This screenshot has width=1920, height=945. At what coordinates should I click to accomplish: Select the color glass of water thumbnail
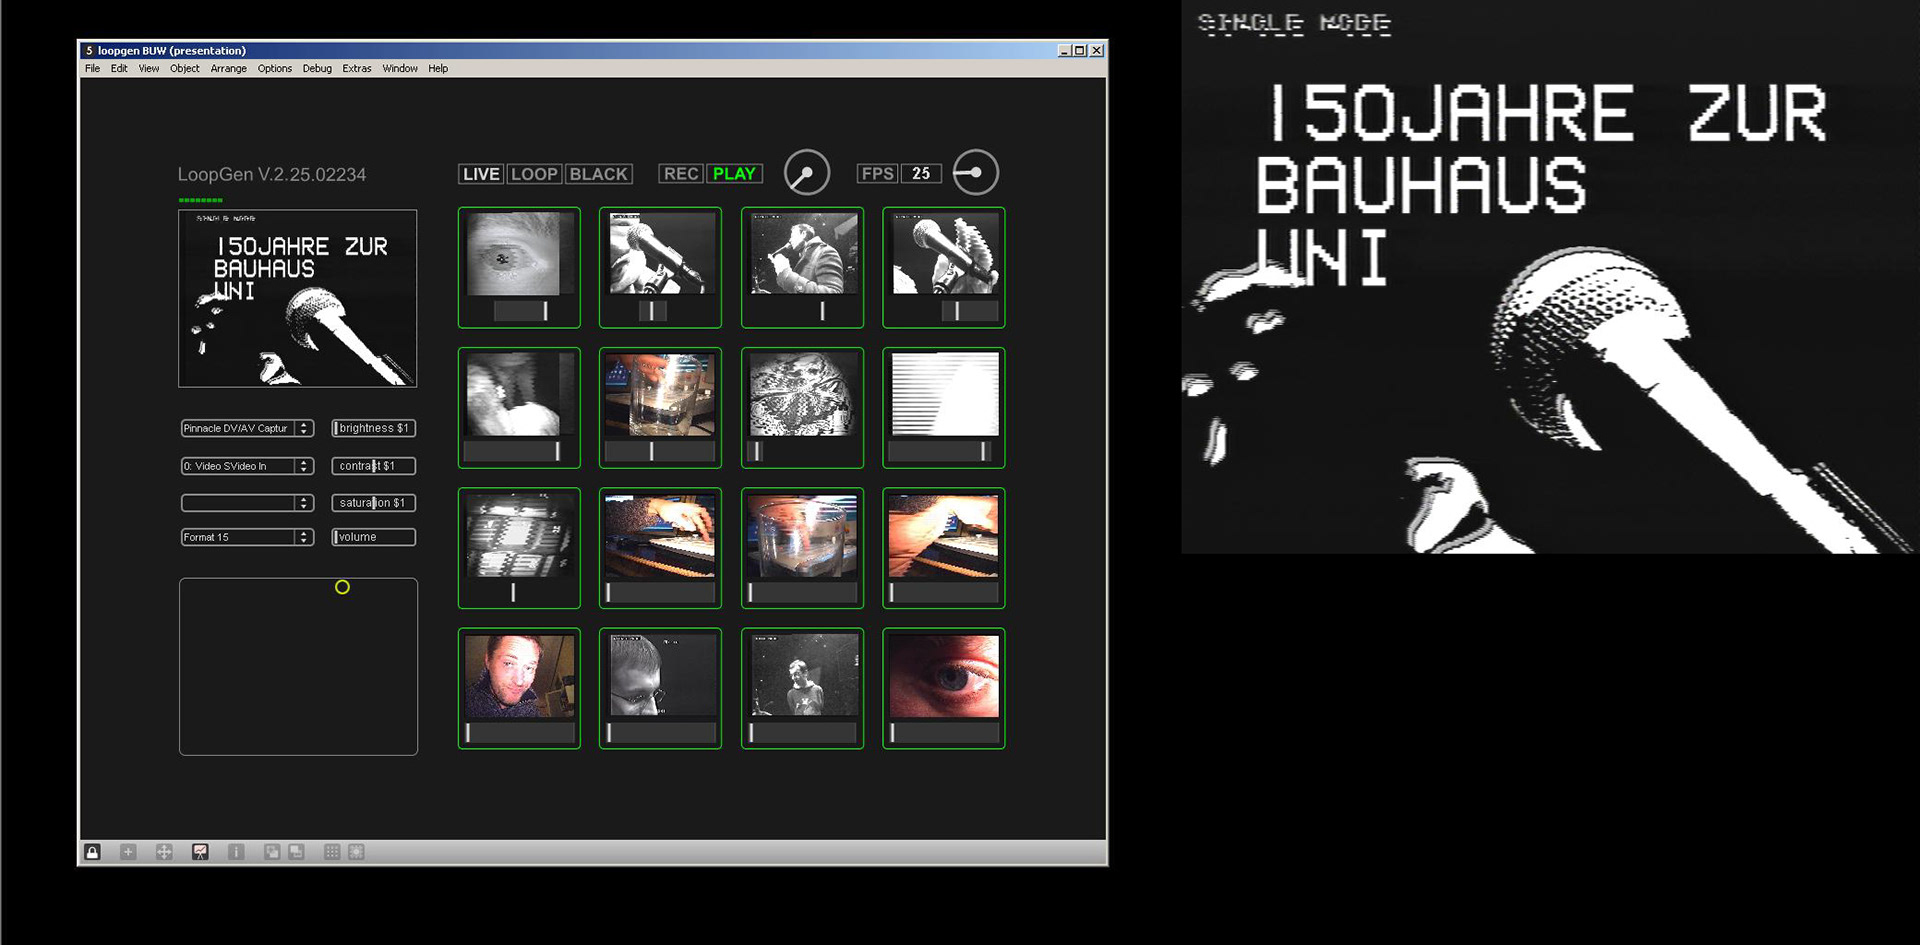(x=660, y=394)
